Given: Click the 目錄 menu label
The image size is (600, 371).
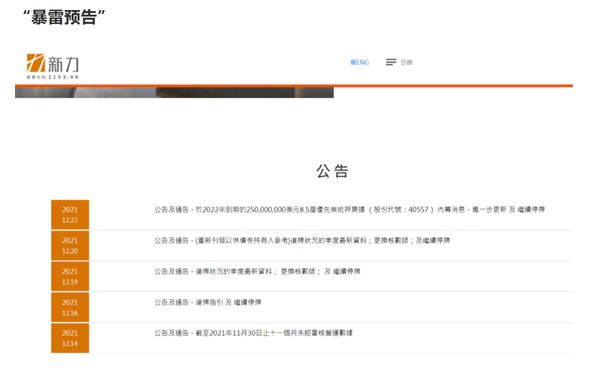Looking at the screenshot, I should point(406,62).
